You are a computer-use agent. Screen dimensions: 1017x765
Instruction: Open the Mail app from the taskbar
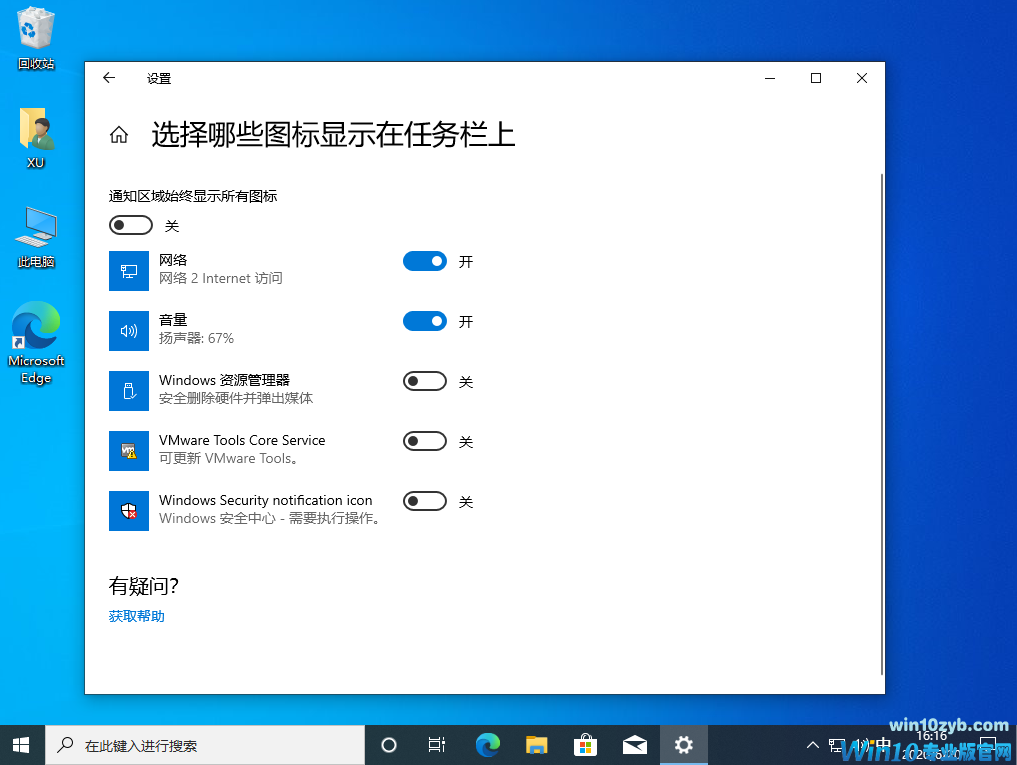(634, 744)
